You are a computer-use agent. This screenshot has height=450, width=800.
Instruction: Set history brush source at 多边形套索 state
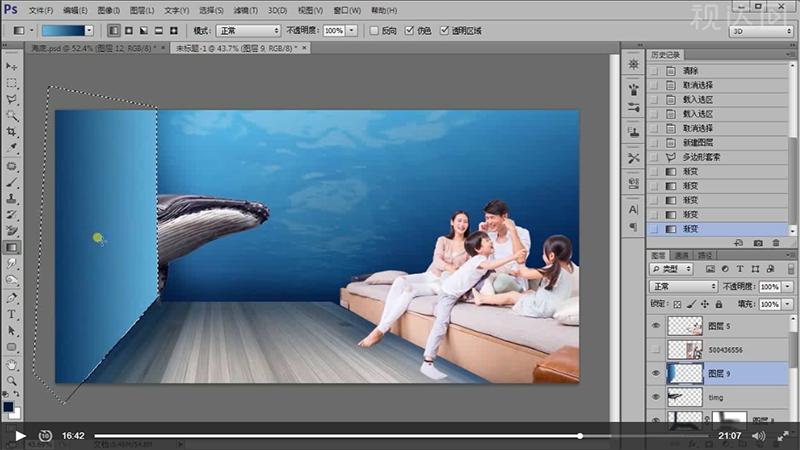(655, 157)
